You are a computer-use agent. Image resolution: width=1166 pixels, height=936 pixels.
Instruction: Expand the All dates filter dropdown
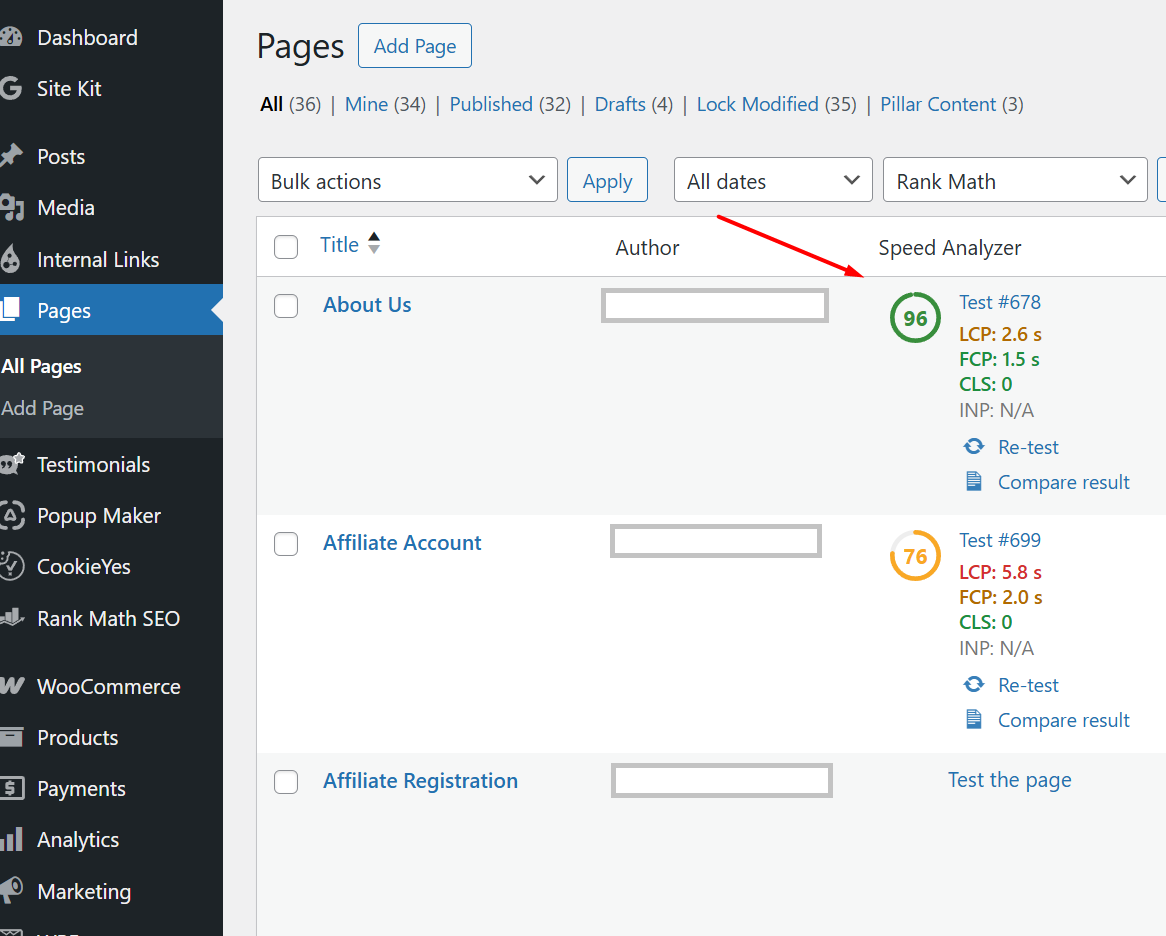[x=772, y=181]
